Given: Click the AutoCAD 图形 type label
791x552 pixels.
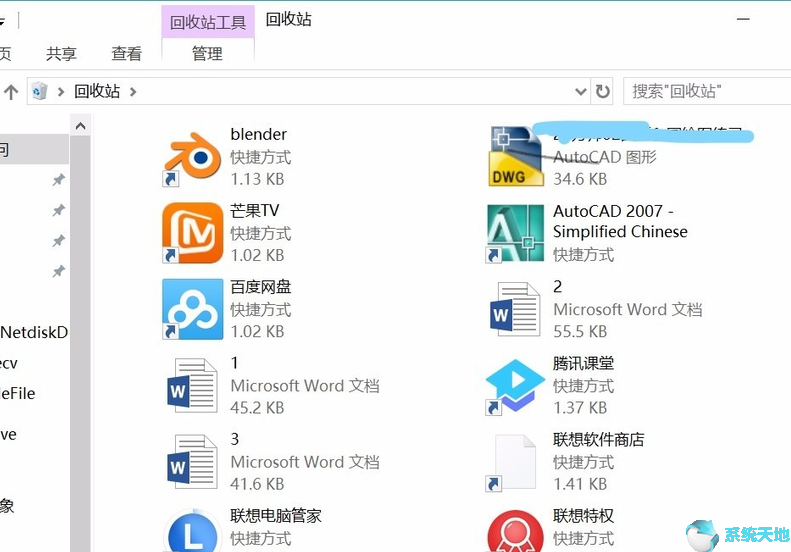Looking at the screenshot, I should (605, 157).
